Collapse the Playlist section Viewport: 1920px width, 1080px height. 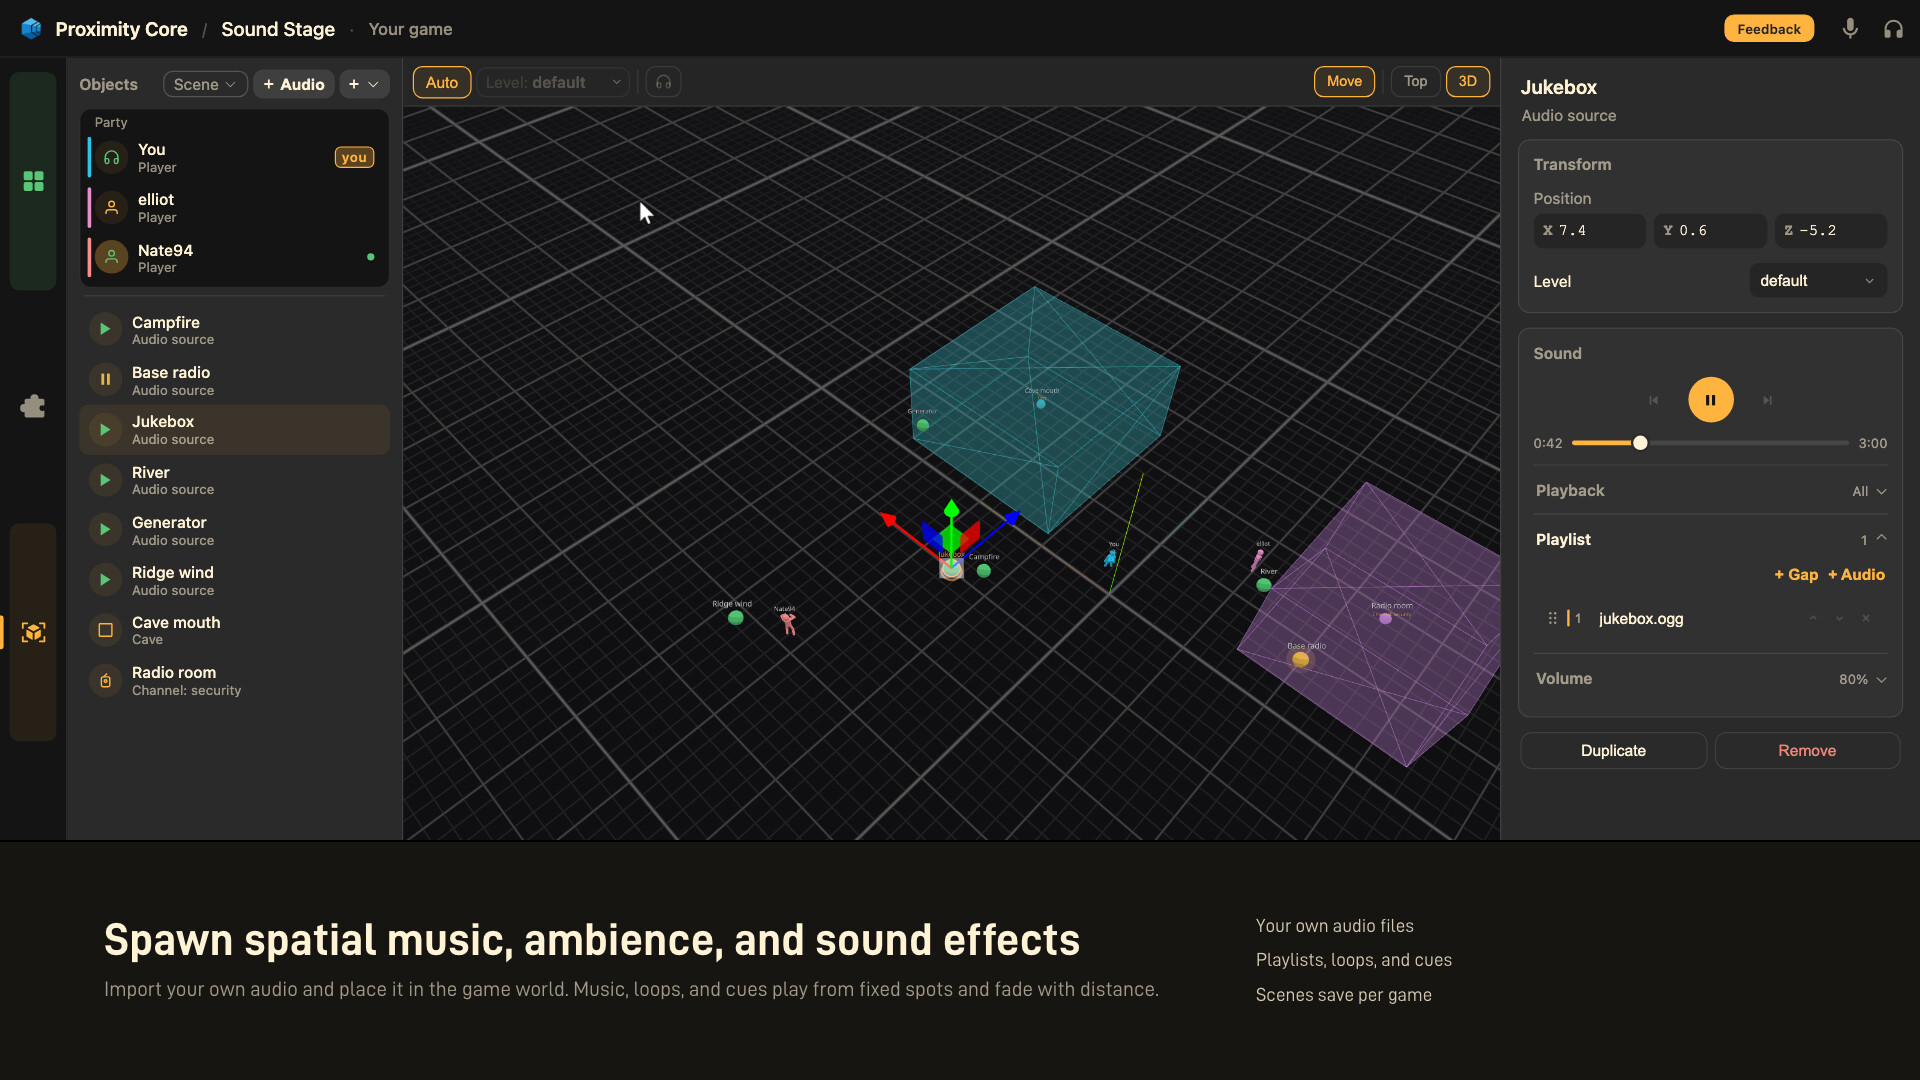coord(1711,539)
